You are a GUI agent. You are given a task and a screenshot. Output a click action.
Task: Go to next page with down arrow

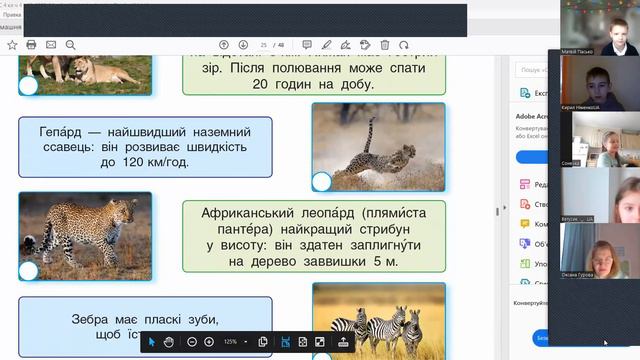243,45
